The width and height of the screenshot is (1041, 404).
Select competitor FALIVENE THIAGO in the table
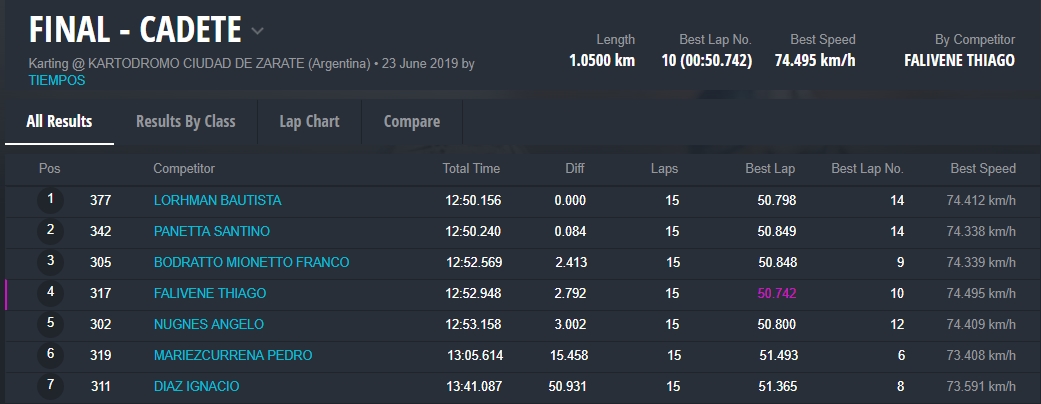[210, 293]
